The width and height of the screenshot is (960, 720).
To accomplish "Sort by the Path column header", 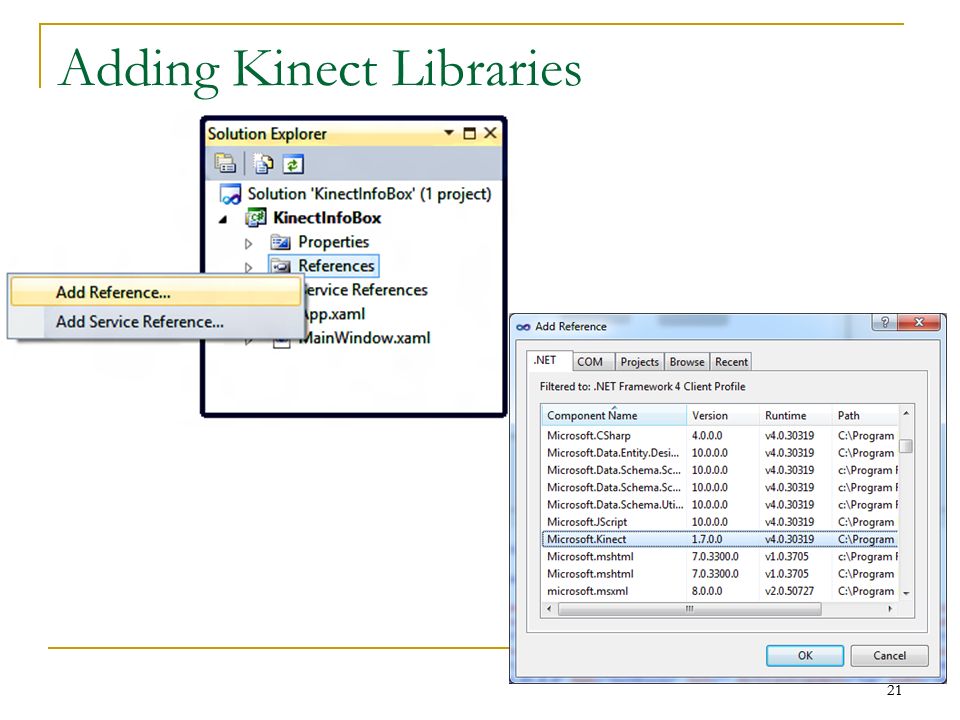I will (x=865, y=415).
